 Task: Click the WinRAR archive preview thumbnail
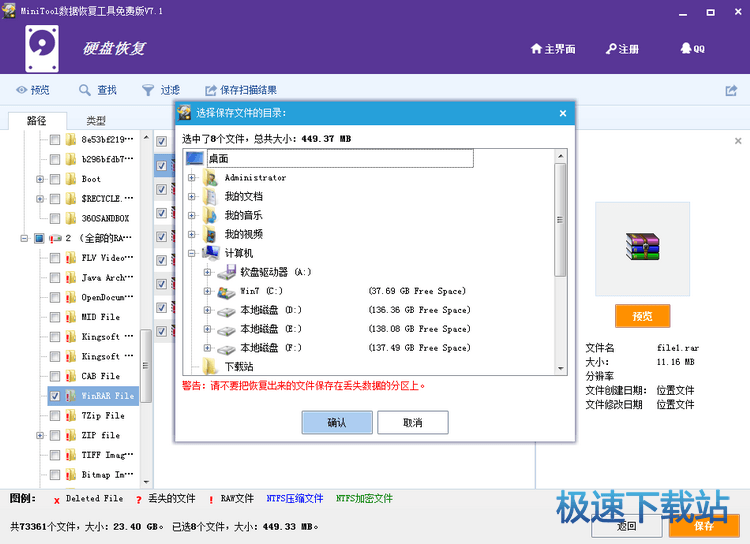point(642,249)
